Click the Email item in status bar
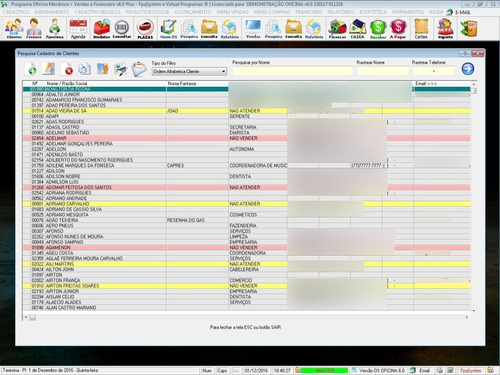The height and width of the screenshot is (375, 500). (421, 370)
